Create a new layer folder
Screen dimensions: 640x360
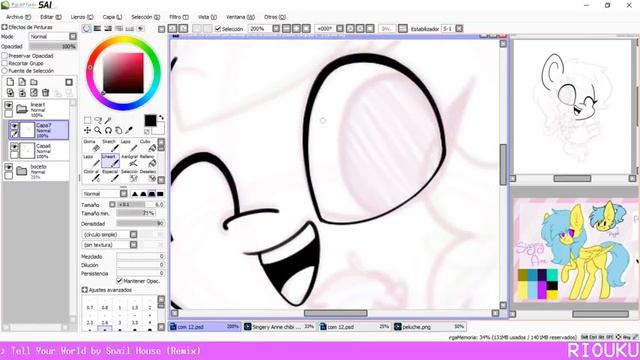point(34,82)
